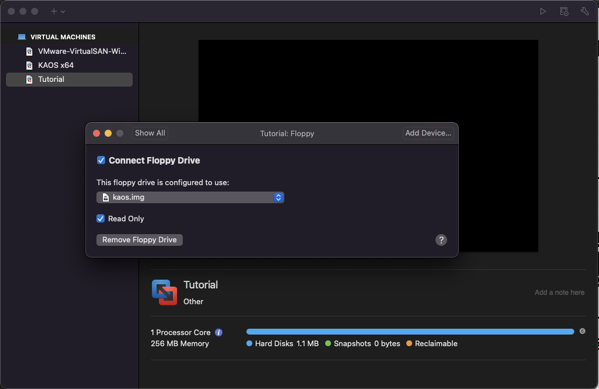This screenshot has width=599, height=389.
Task: Select KAOS x64 virtual machine
Action: [70, 65]
